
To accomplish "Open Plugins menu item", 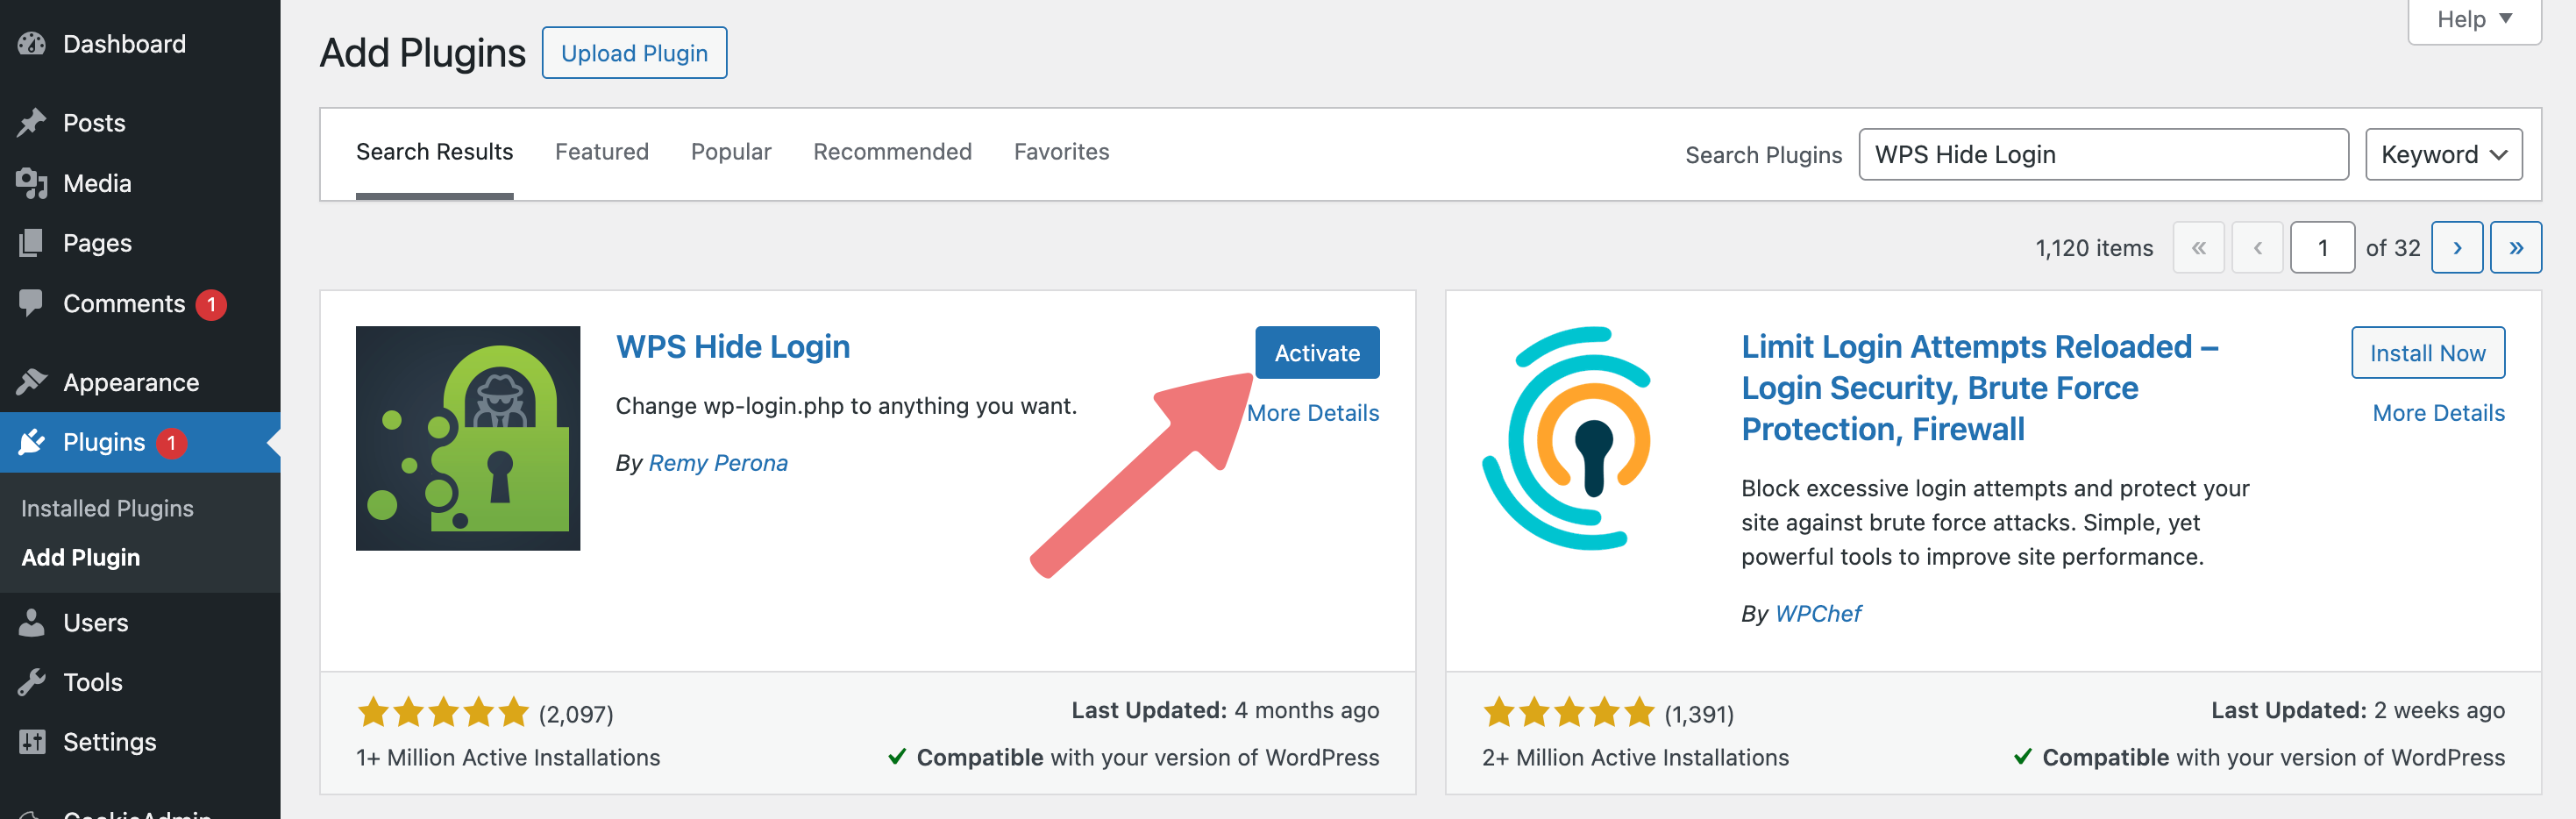I will click(x=140, y=442).
